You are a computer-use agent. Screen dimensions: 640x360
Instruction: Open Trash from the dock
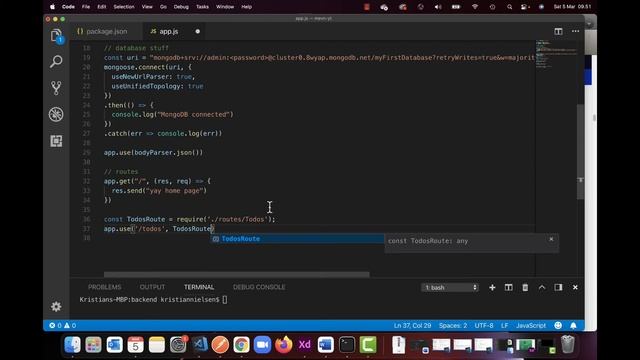coord(567,344)
